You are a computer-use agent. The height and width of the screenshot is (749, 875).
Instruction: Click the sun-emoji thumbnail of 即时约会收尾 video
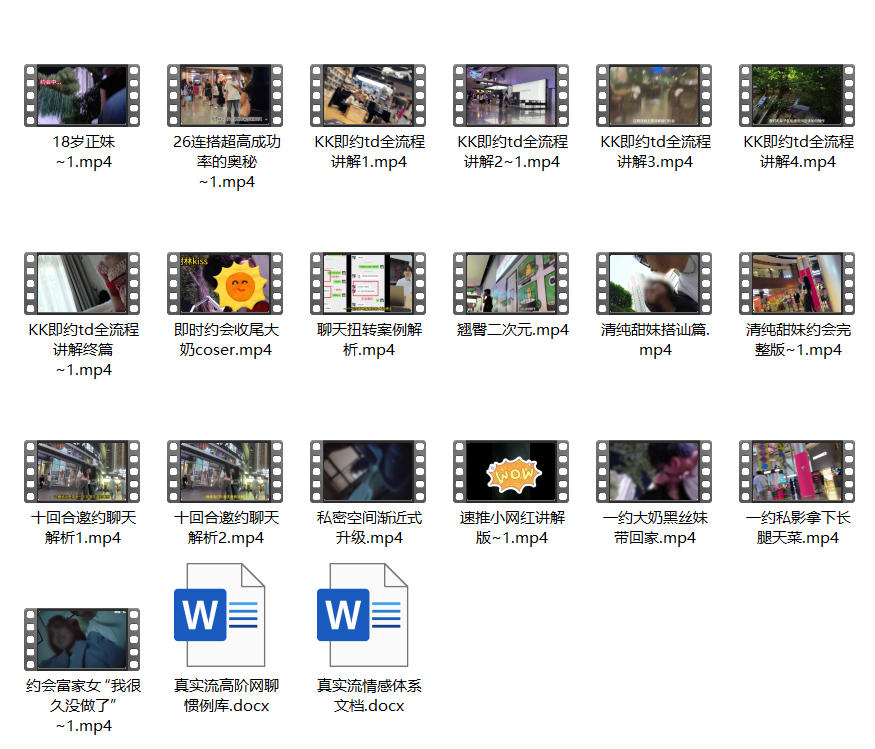point(225,284)
